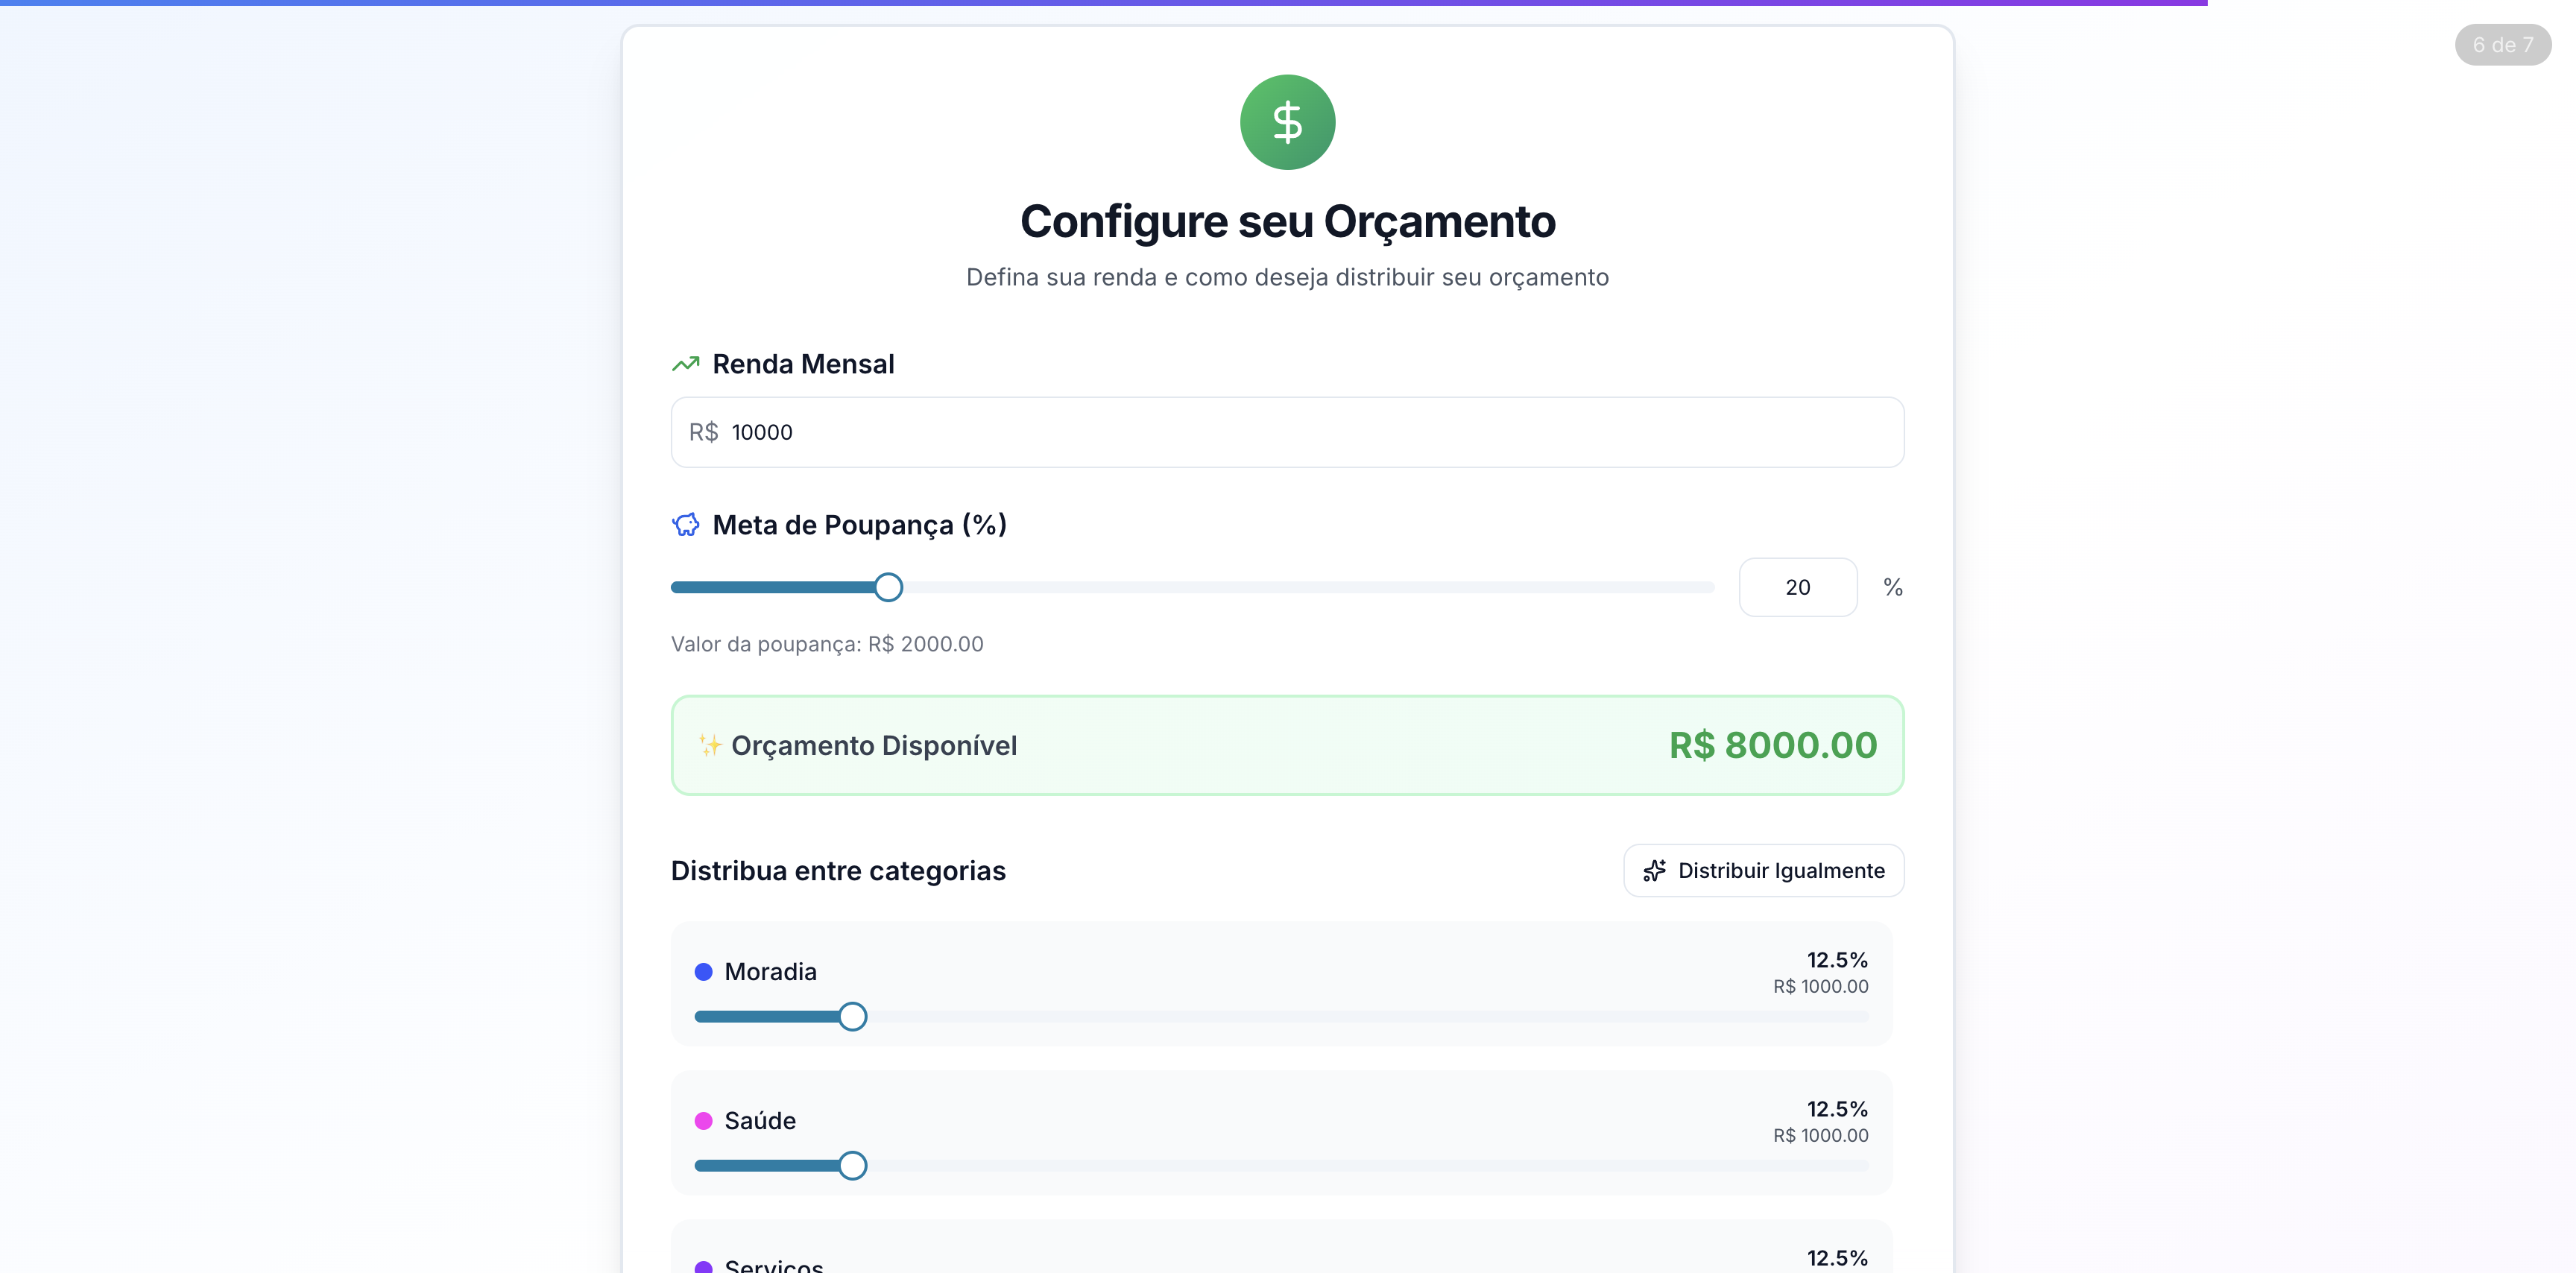Click the Distribuir Igualmente button
This screenshot has height=1273, width=2576.
[1763, 870]
